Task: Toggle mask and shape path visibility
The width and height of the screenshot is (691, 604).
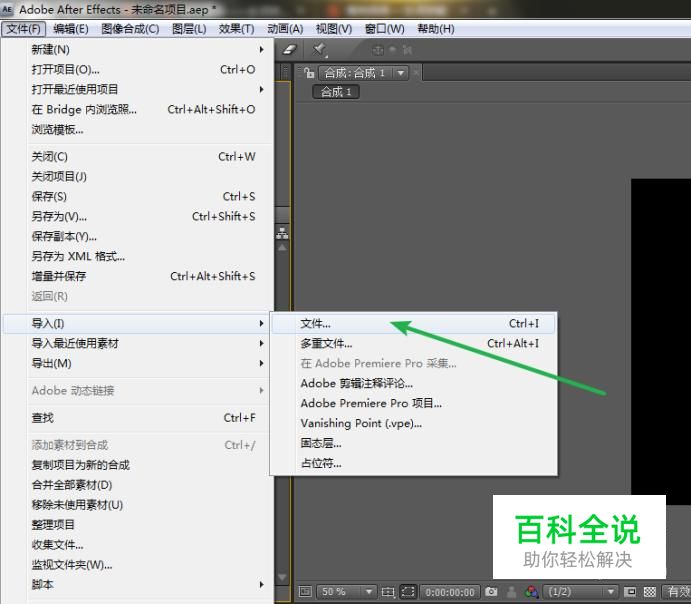Action: (408, 591)
